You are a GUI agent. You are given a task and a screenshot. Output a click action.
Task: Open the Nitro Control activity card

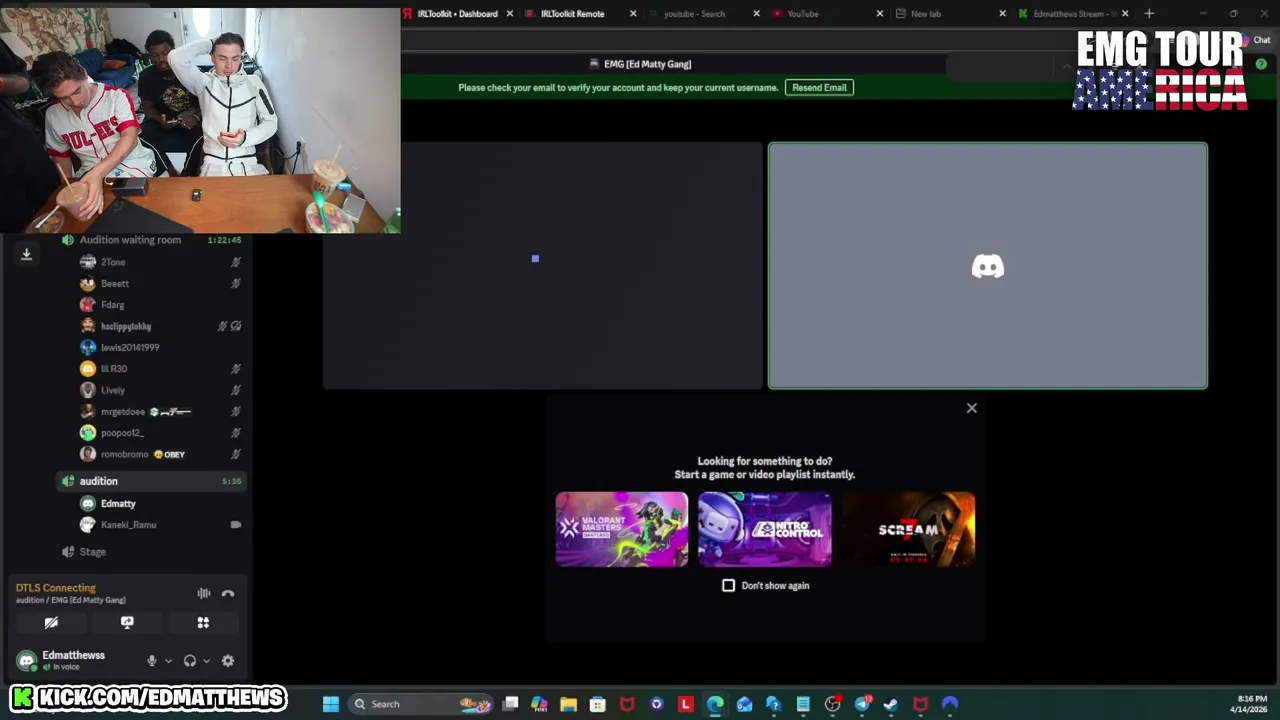(x=765, y=529)
